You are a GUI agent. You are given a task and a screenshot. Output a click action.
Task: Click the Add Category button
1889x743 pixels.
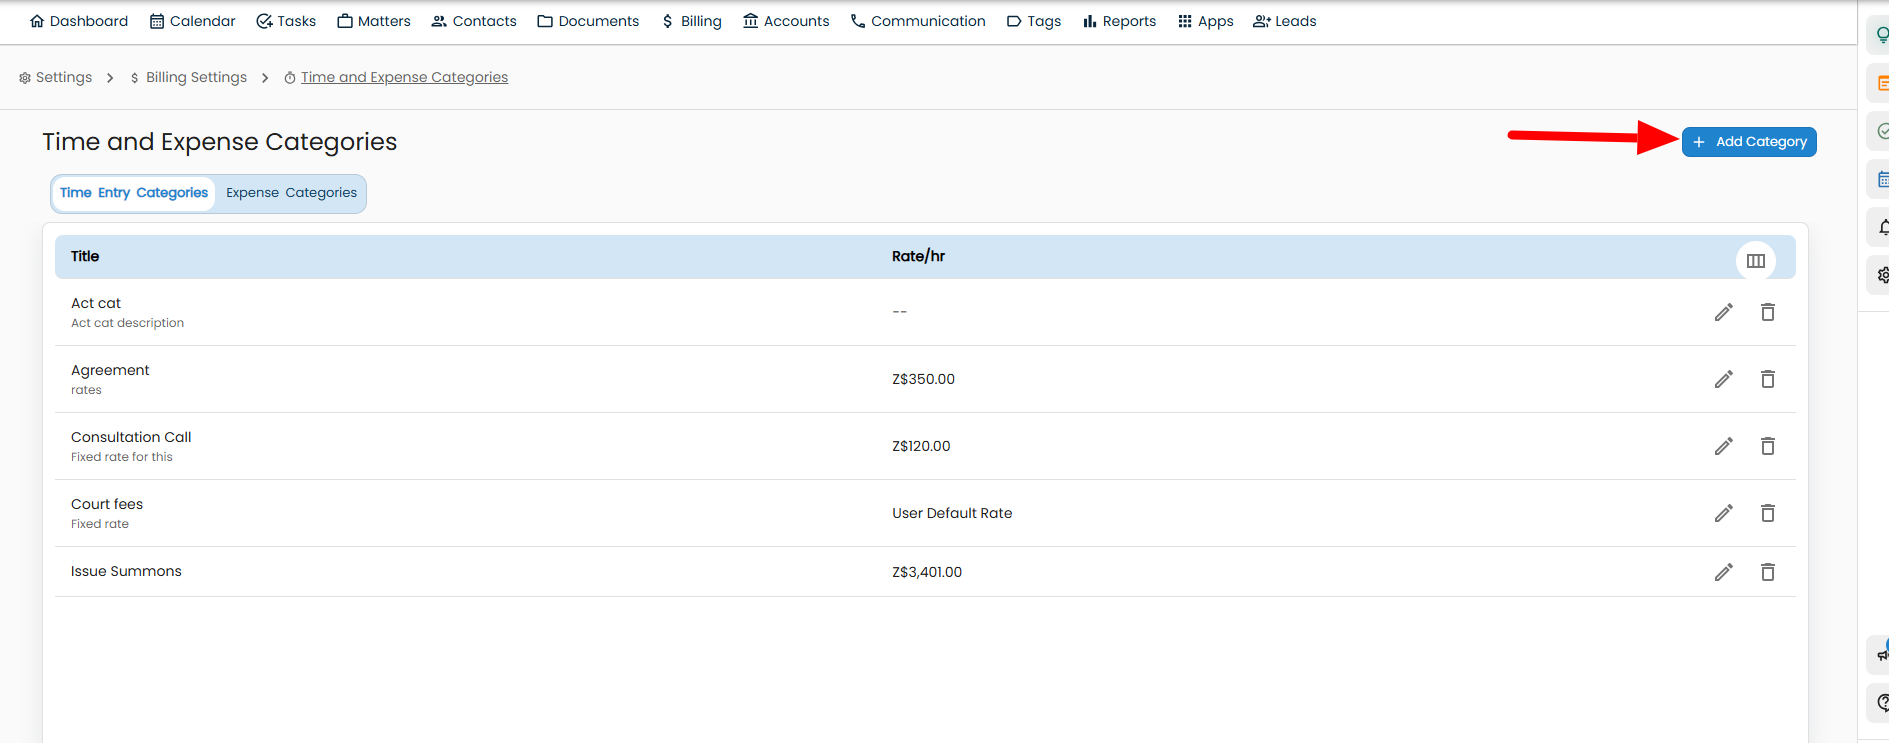[1748, 142]
